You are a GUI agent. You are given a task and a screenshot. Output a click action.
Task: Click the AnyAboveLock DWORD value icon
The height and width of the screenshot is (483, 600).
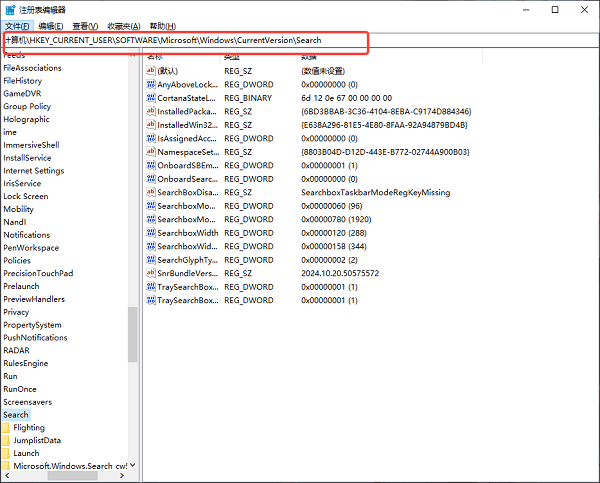[151, 84]
